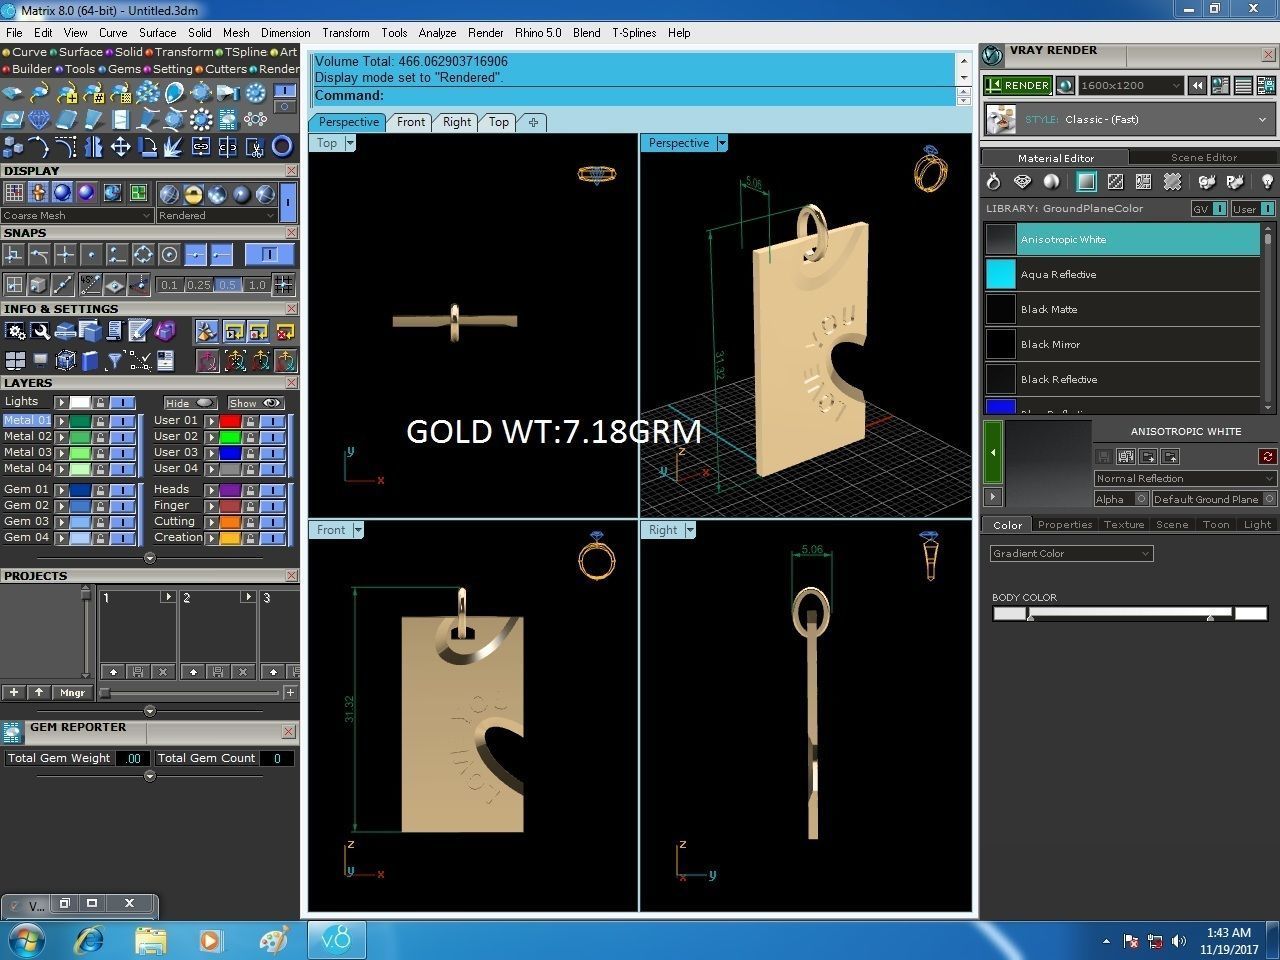Click the red refresh material icon
This screenshot has width=1280, height=960.
tap(1268, 456)
